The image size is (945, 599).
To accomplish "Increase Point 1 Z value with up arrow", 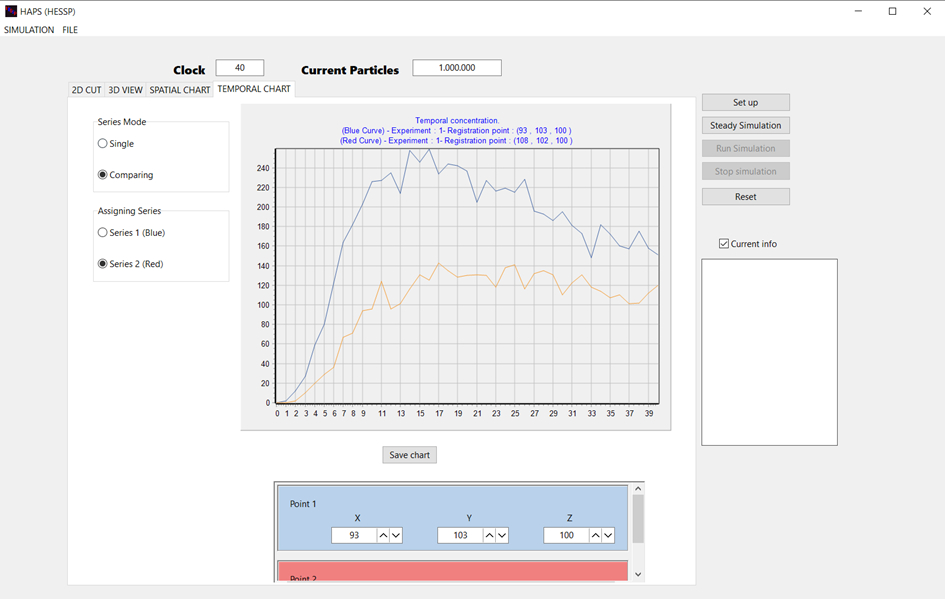I will click(595, 536).
